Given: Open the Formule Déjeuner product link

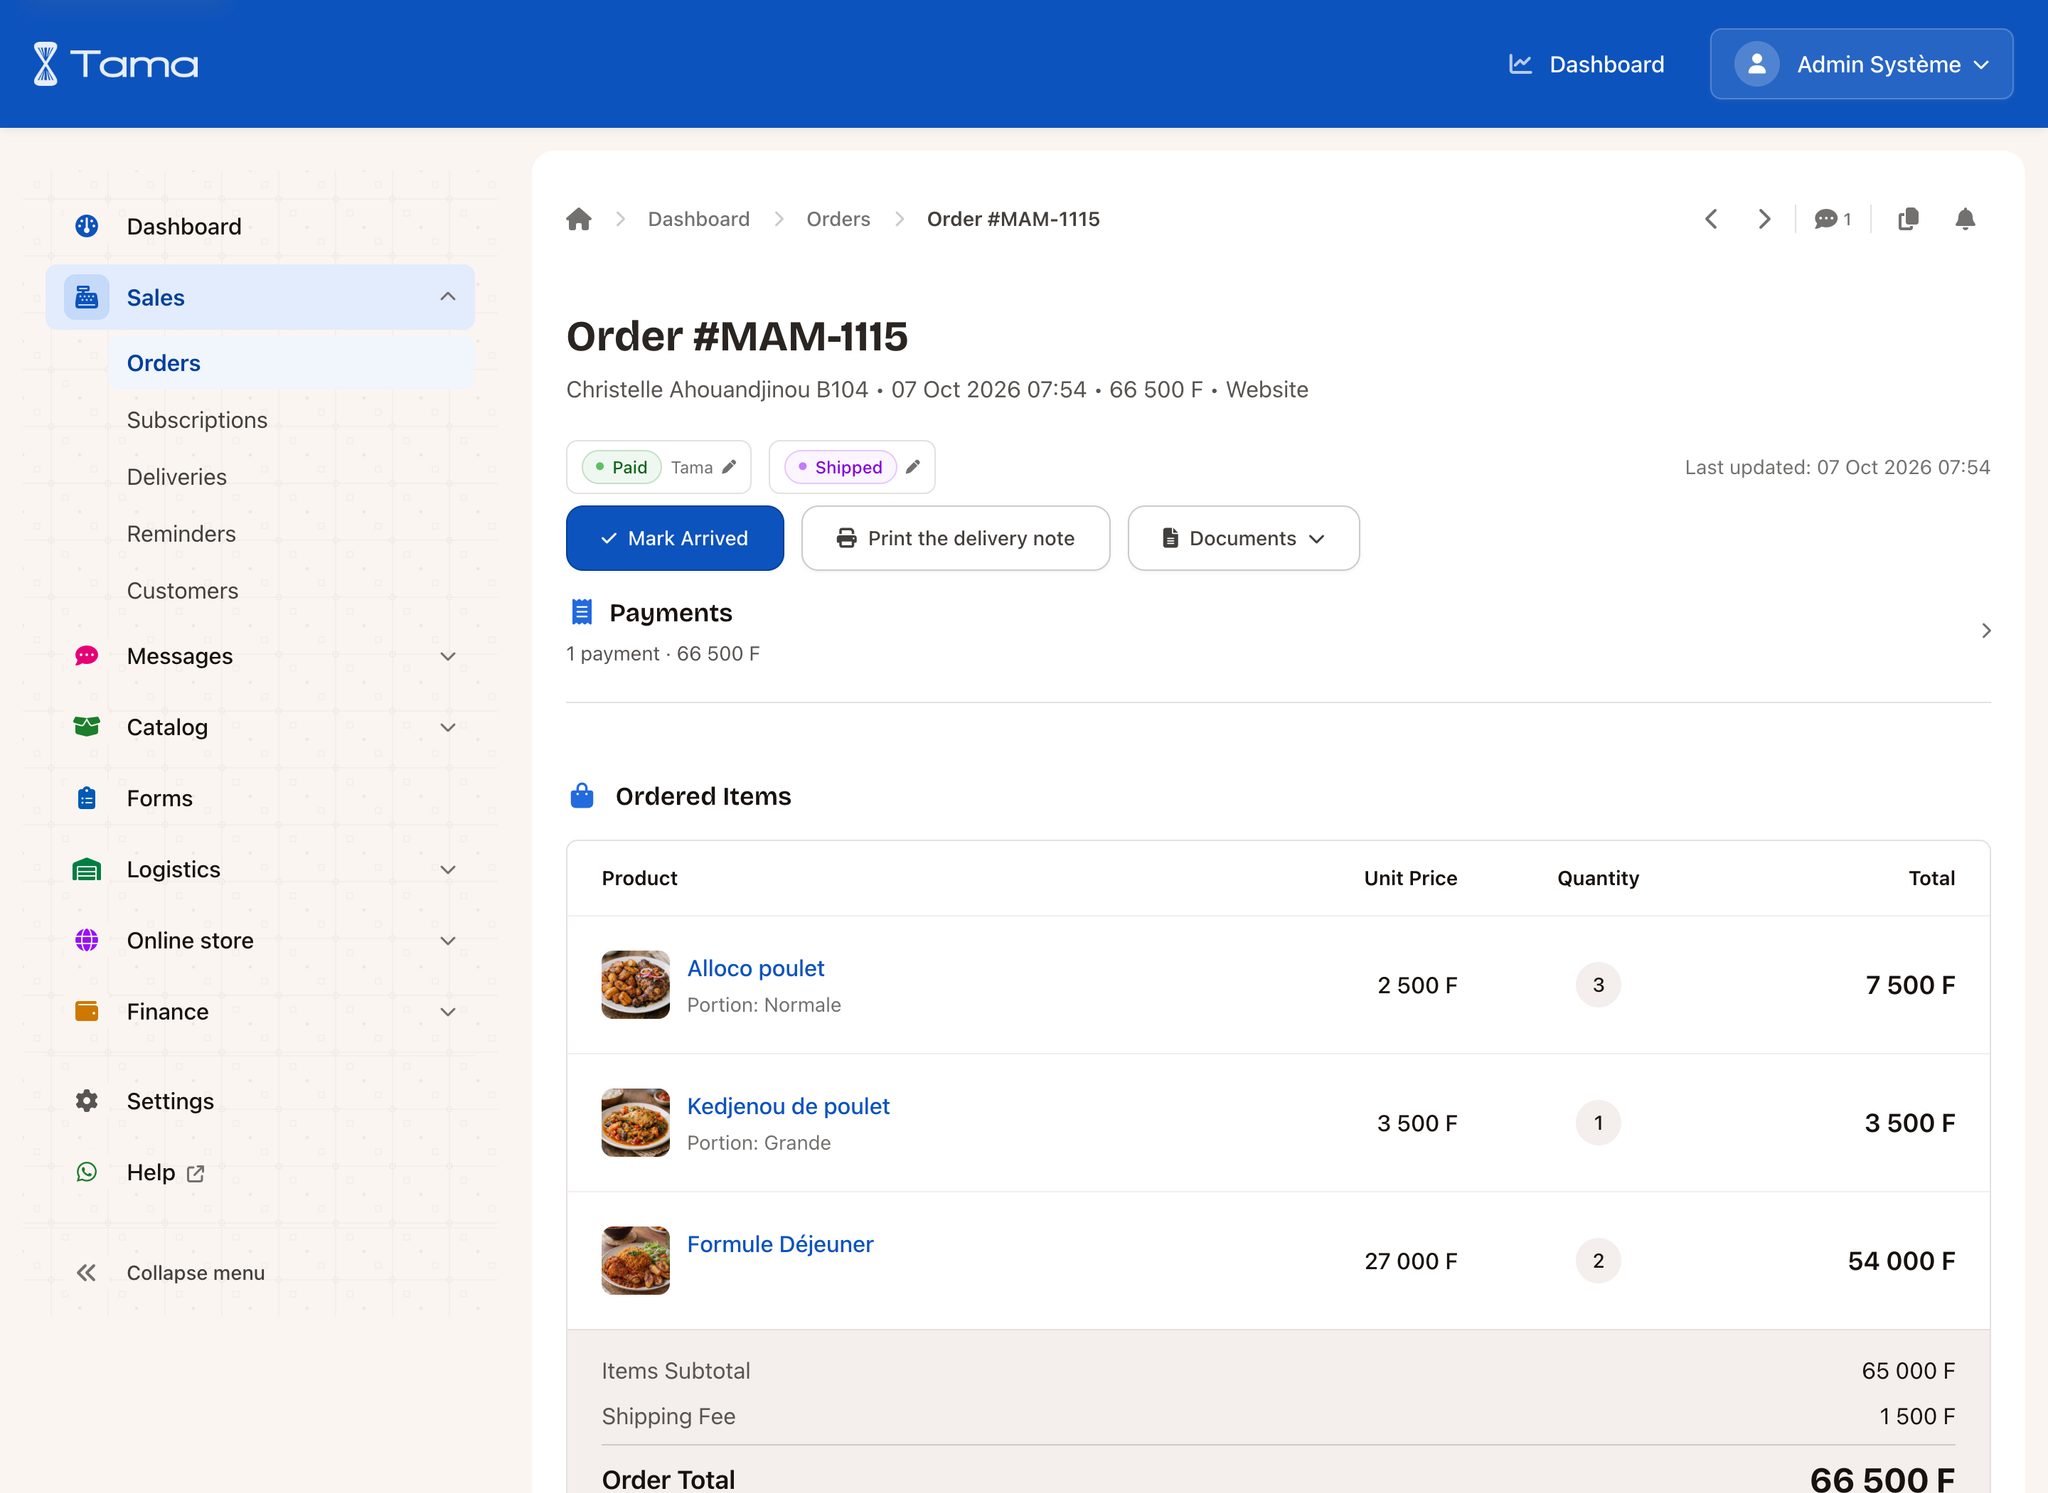Looking at the screenshot, I should coord(780,1244).
